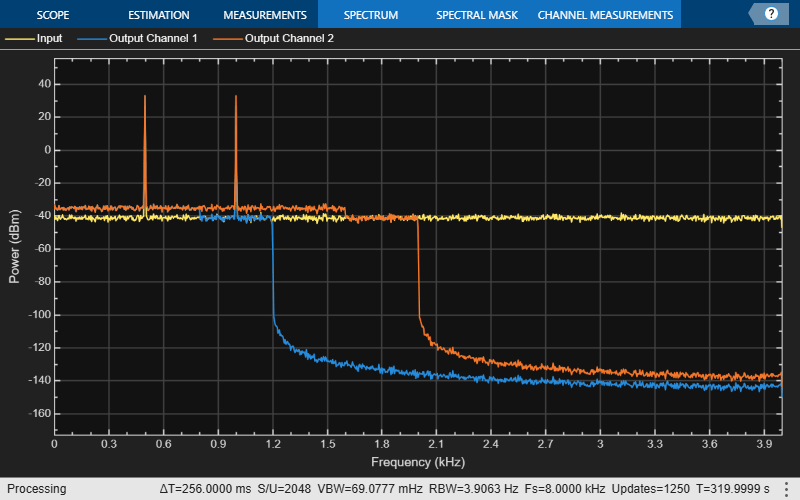
Task: Click the RBW=3.9063 Hz status readout
Action: pos(473,489)
